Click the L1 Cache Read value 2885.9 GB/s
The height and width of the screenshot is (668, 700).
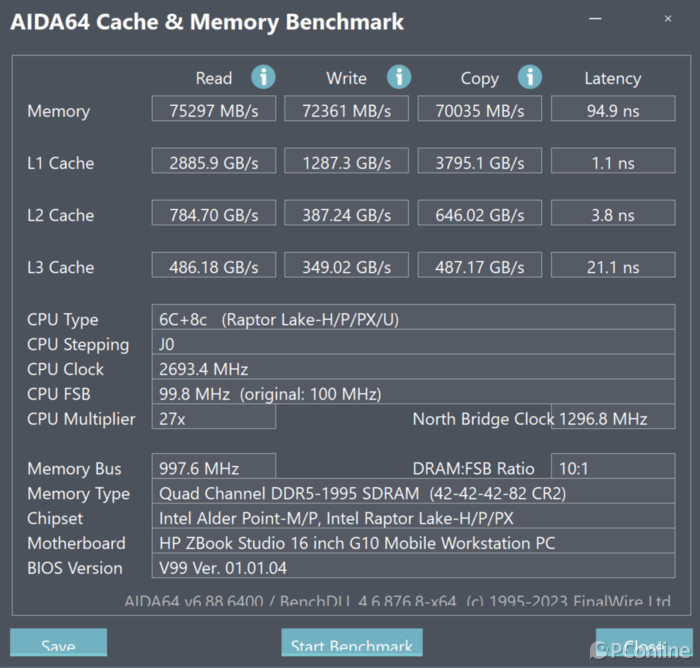[x=214, y=163]
